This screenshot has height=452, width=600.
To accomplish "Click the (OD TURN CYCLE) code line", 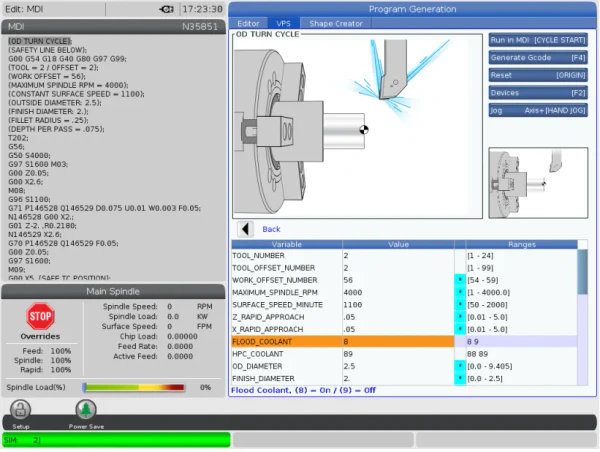I will pyautogui.click(x=40, y=41).
